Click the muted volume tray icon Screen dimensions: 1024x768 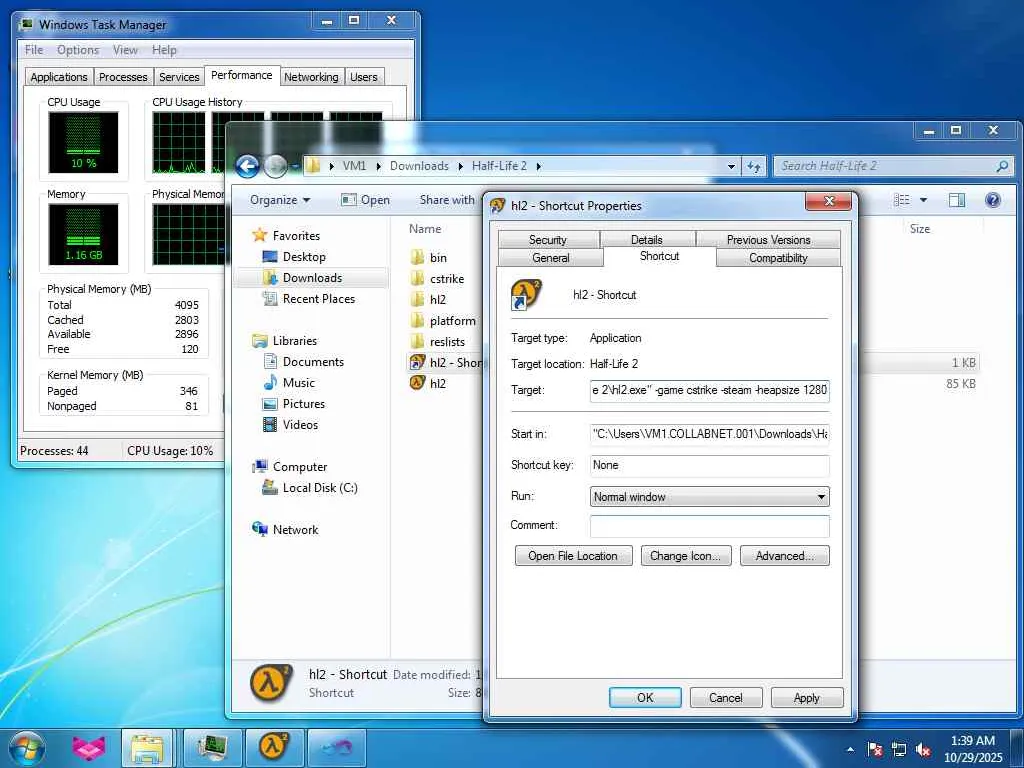pyautogui.click(x=923, y=750)
